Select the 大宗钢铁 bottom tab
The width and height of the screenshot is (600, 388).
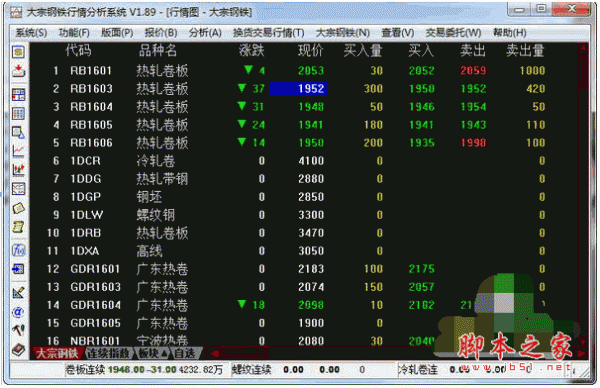pos(57,353)
